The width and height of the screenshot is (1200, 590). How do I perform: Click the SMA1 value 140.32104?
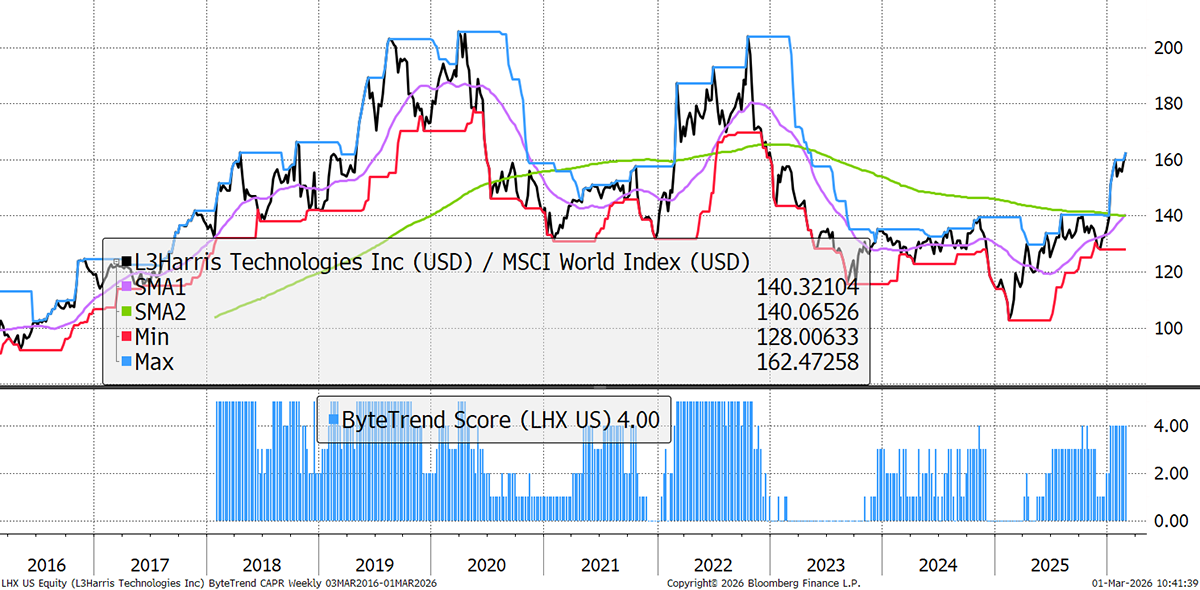click(807, 288)
